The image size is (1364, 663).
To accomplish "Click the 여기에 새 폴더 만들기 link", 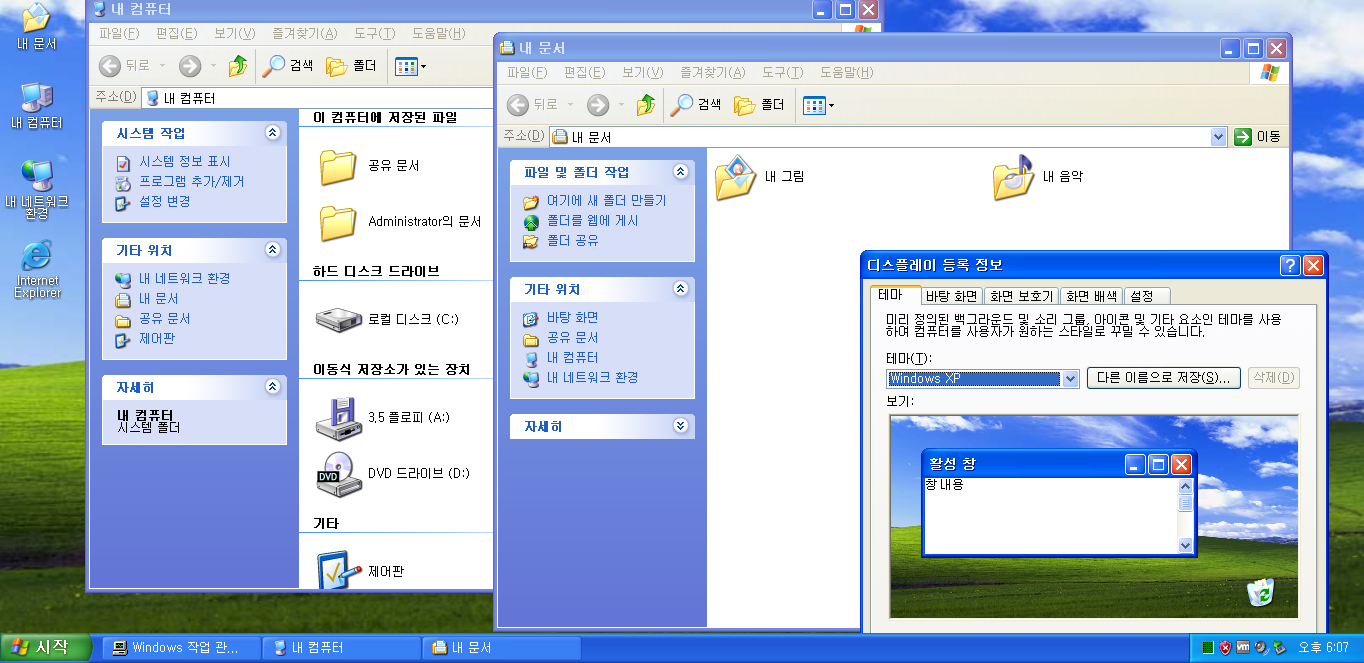I will pos(606,201).
